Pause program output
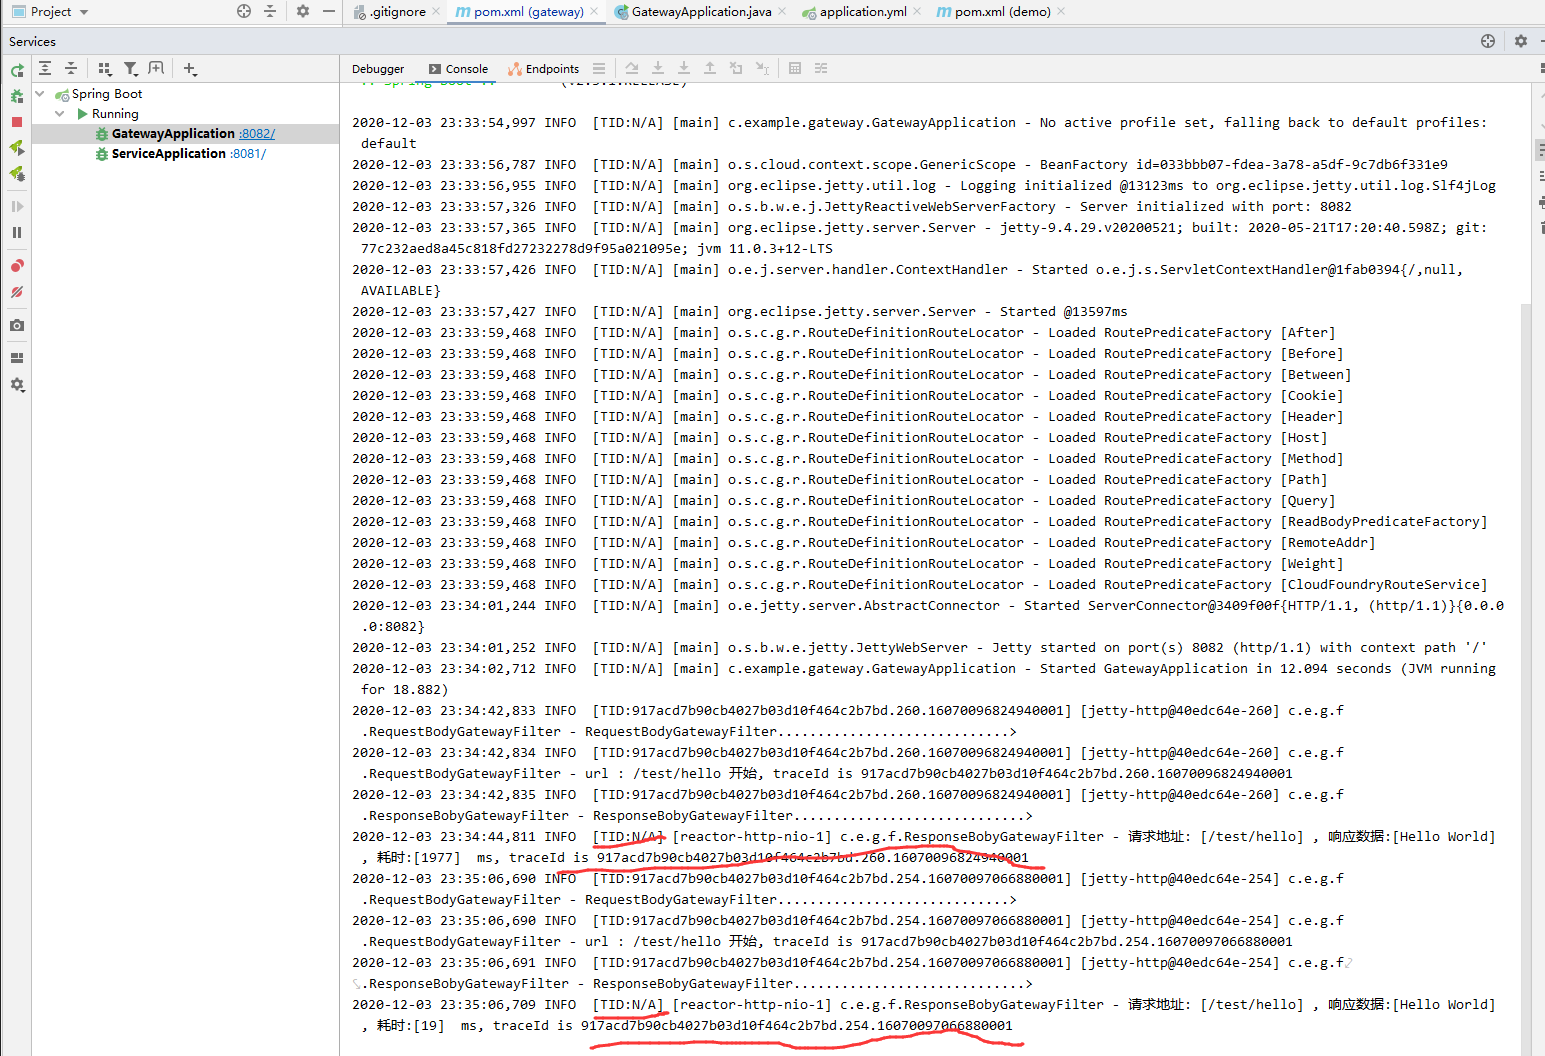 pyautogui.click(x=16, y=232)
